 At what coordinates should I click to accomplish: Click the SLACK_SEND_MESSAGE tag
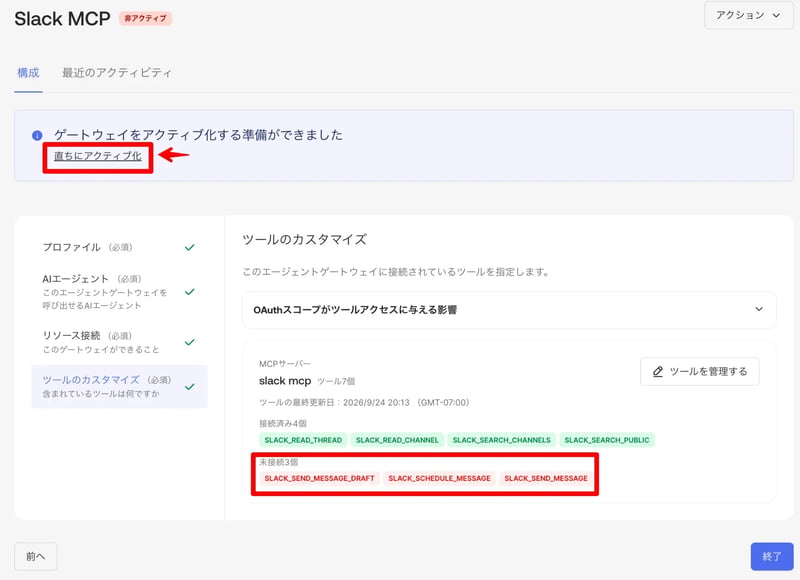[546, 478]
